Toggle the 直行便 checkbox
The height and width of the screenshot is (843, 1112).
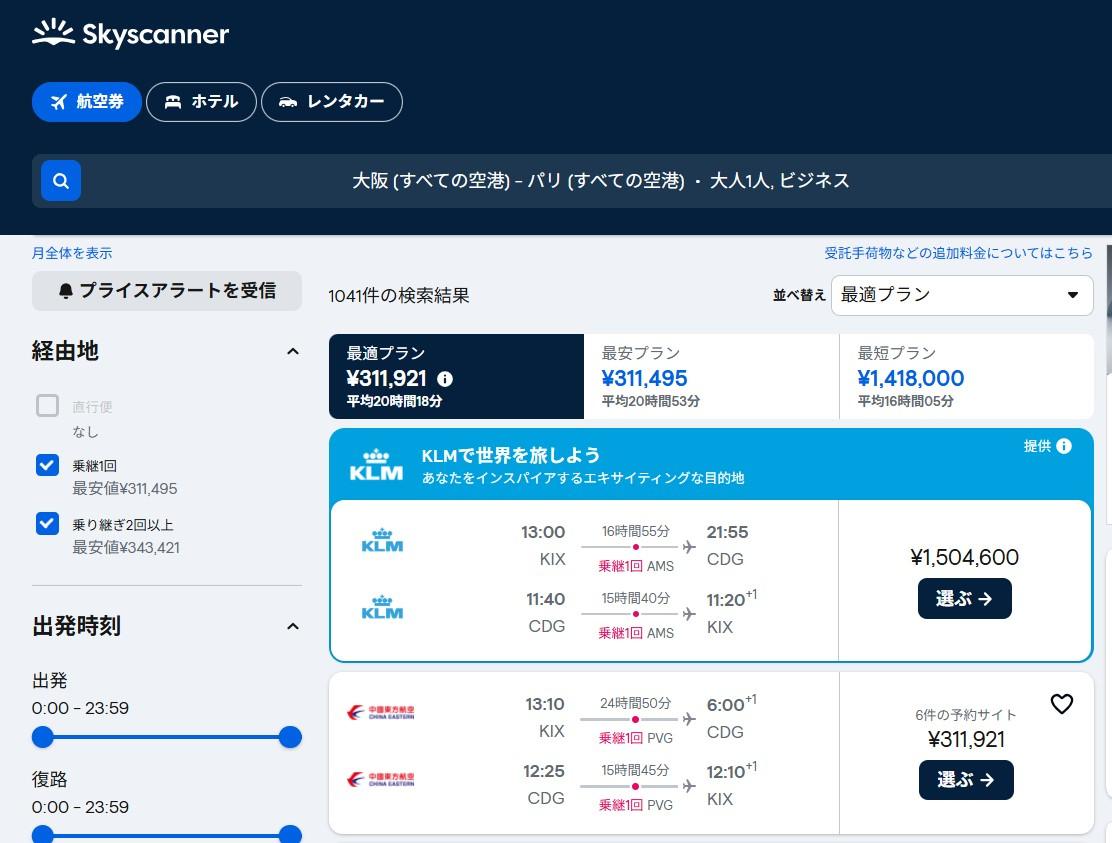(x=48, y=406)
